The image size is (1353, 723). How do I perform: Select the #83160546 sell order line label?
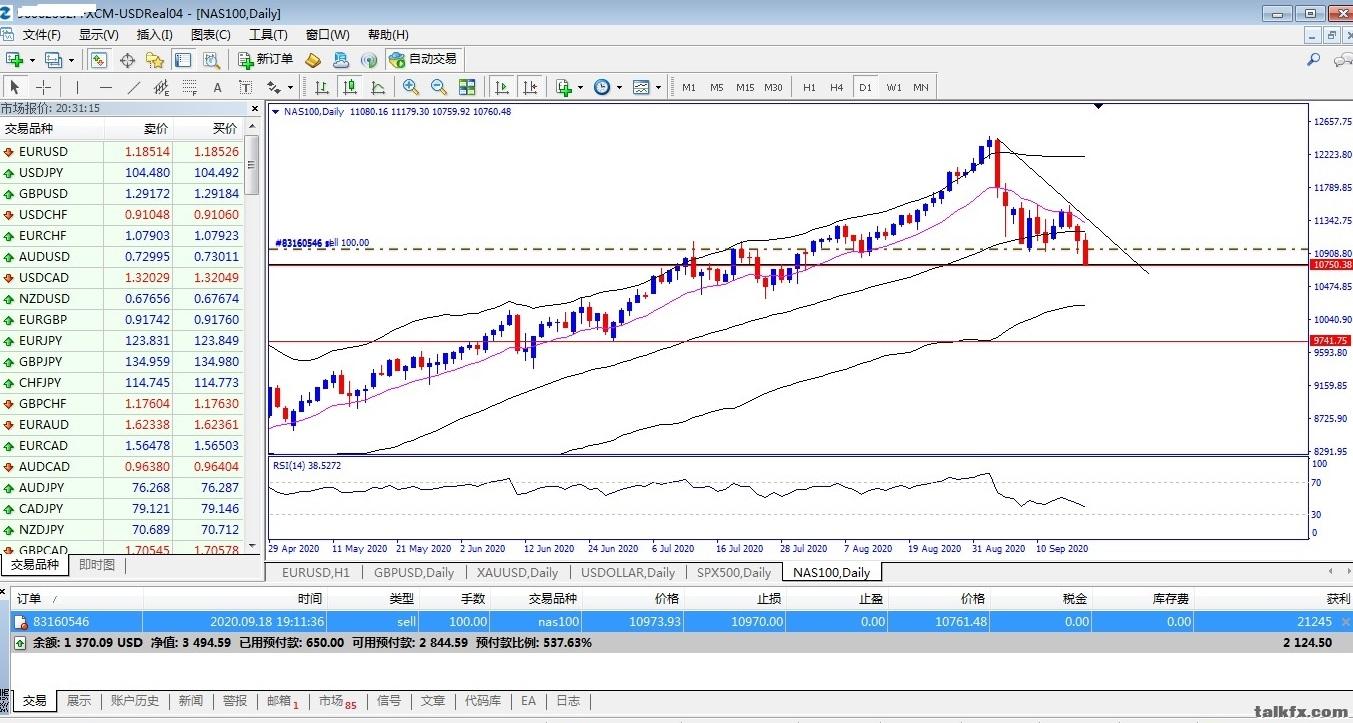click(322, 243)
